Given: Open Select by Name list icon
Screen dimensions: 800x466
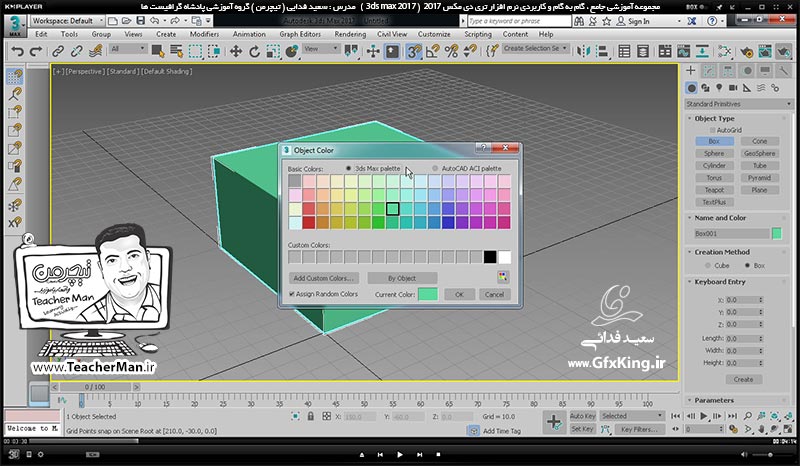Looking at the screenshot, I should coord(177,52).
